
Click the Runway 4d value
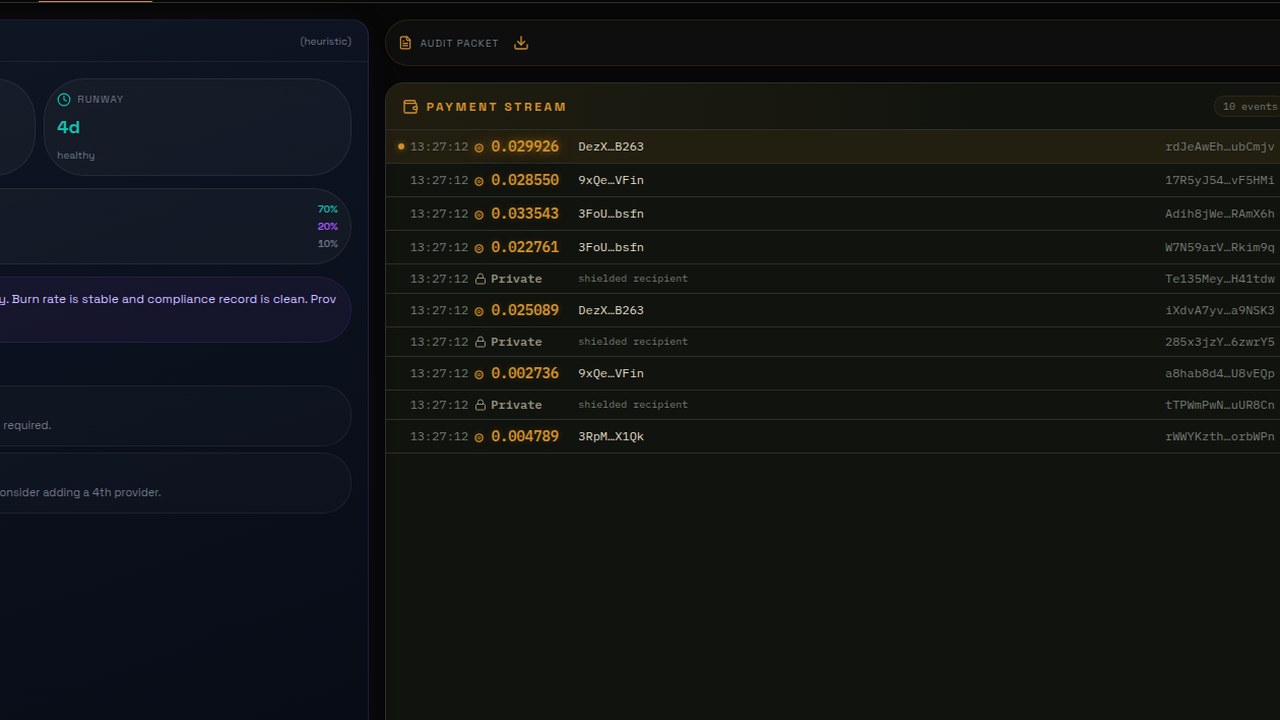[68, 127]
